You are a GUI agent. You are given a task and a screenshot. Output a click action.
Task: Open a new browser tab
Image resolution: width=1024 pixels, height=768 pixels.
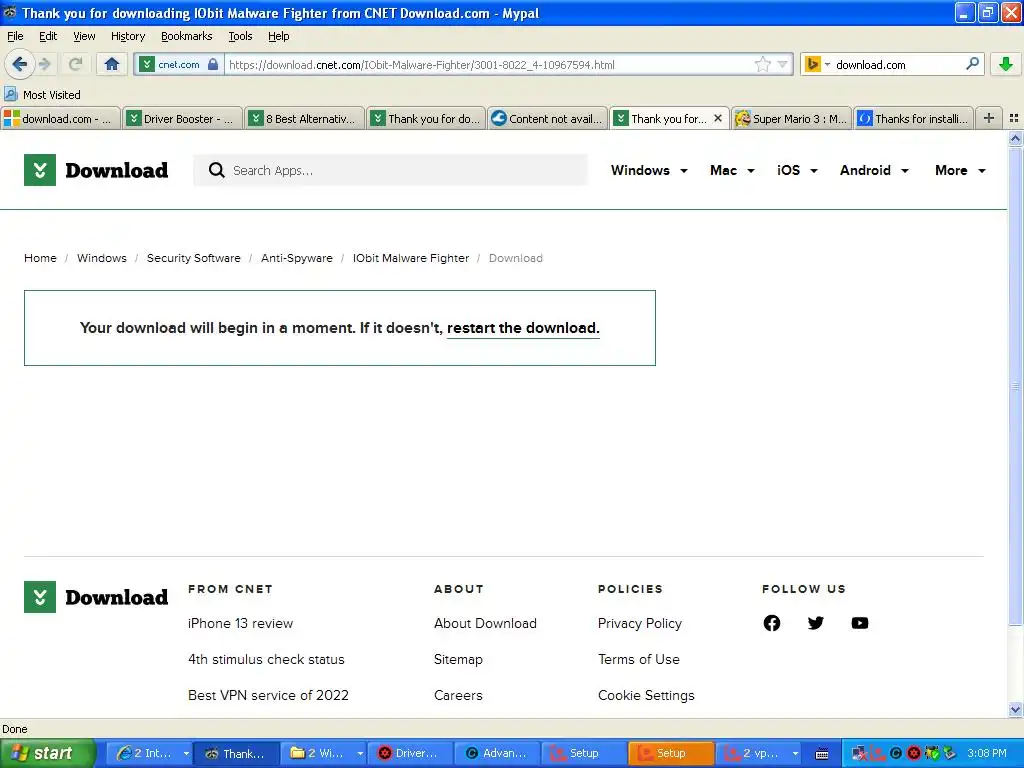pos(989,118)
